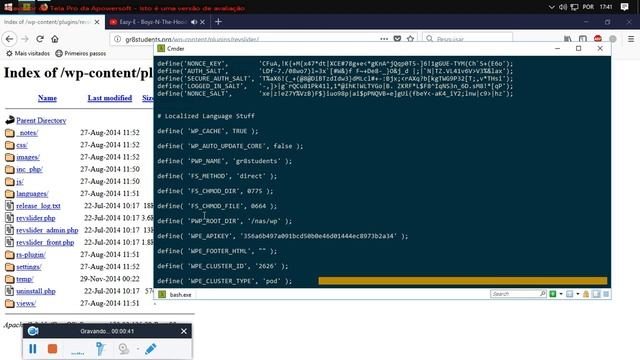
Task: Go forward to the next page
Action: click(25, 39)
